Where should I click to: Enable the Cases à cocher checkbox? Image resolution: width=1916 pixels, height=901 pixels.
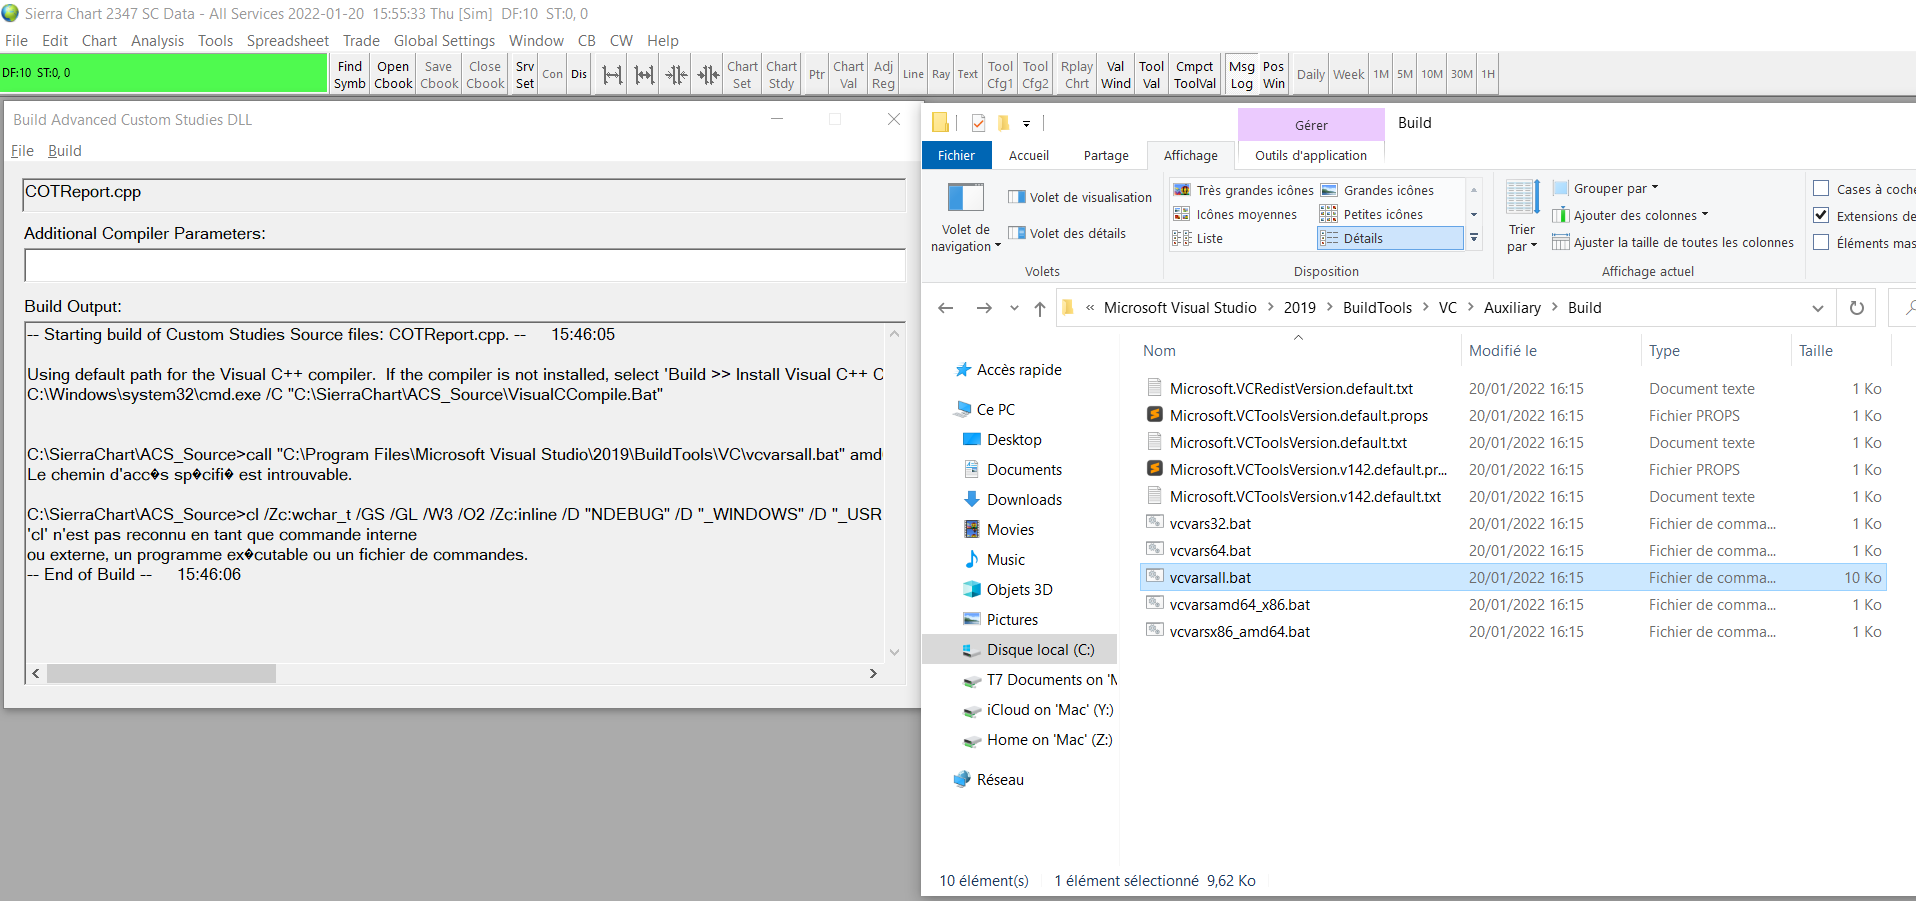1821,189
